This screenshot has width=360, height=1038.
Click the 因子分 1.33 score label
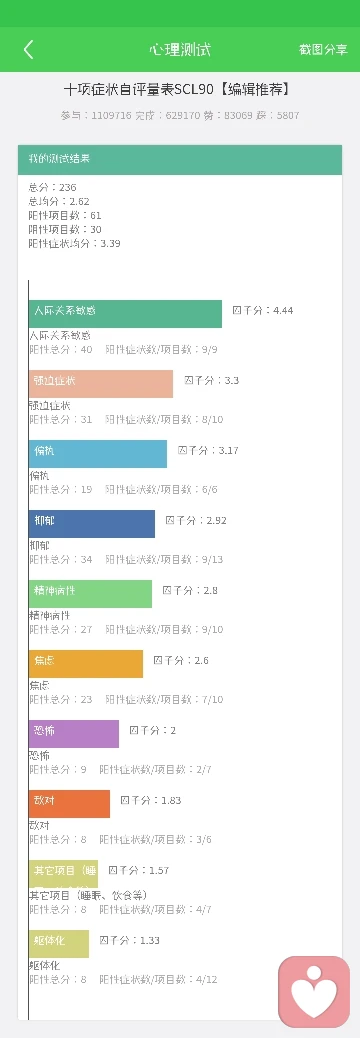pyautogui.click(x=130, y=941)
